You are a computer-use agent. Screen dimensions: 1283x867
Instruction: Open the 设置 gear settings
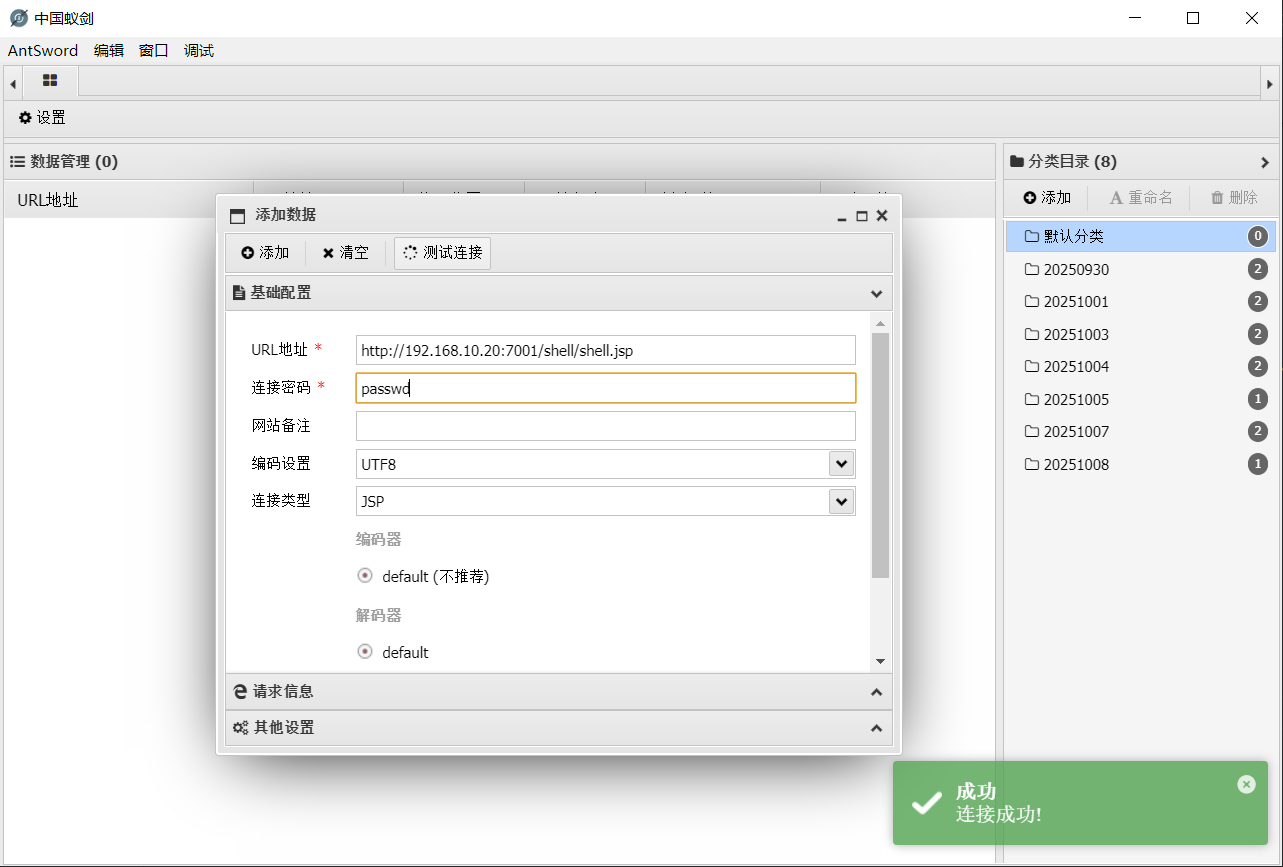click(42, 118)
